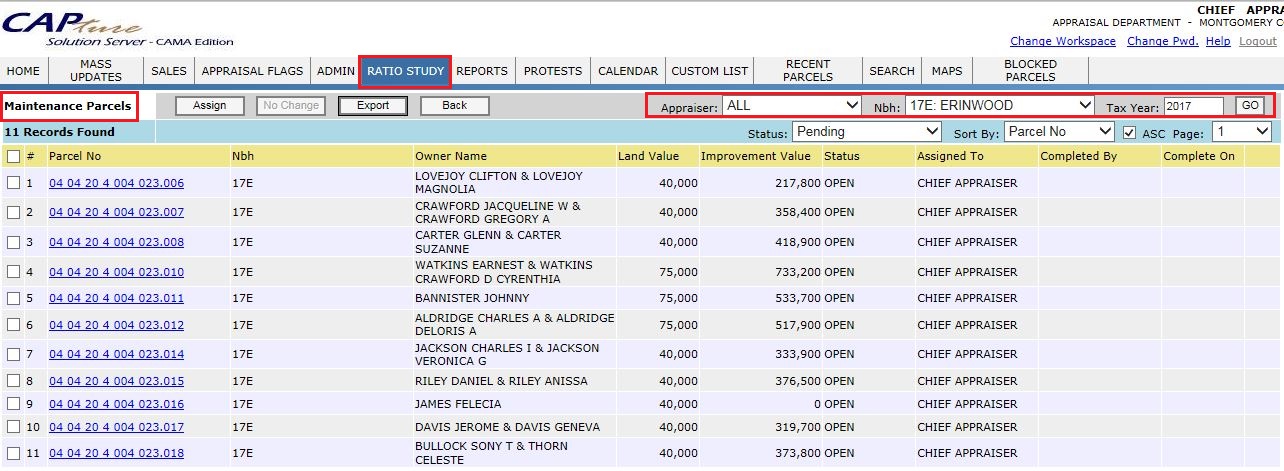Hit the GO button next to Tax Year
Viewport: 1284px width, 471px height.
pyautogui.click(x=1250, y=105)
